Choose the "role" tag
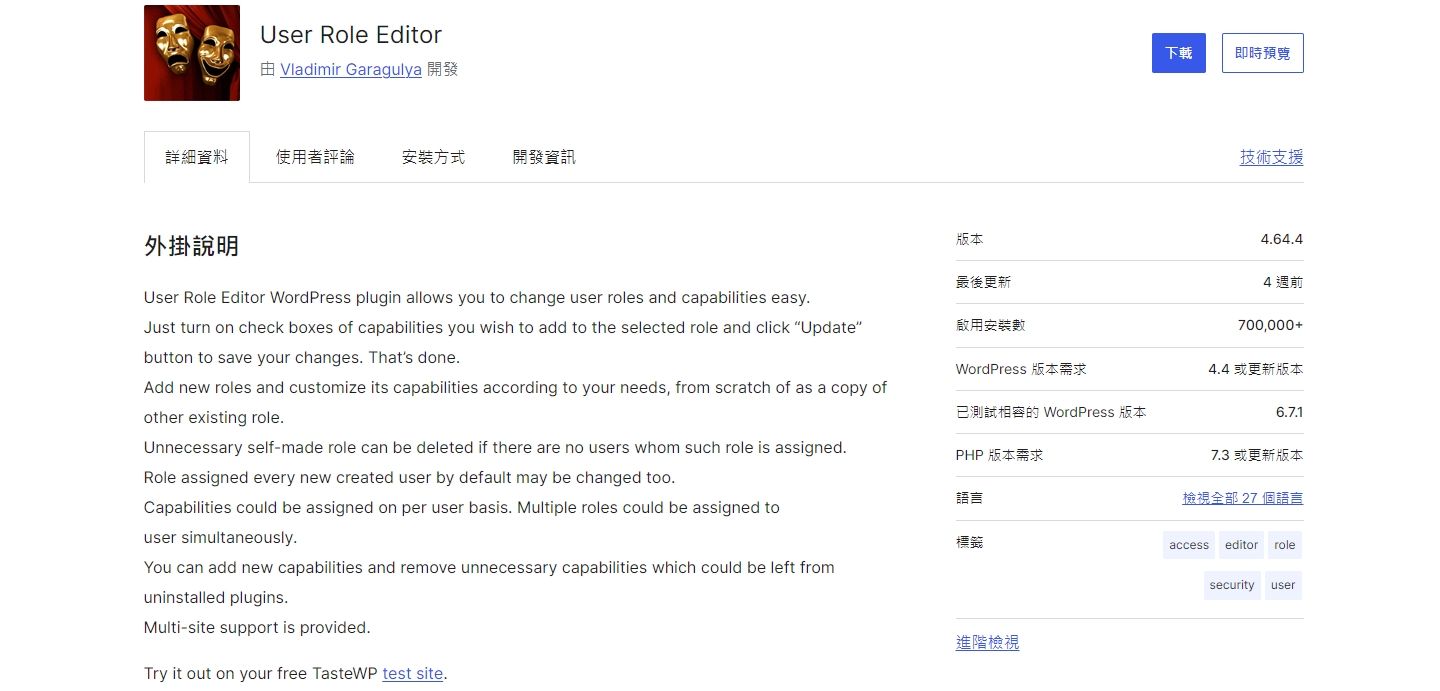Viewport: 1440px width, 691px height. point(1285,545)
